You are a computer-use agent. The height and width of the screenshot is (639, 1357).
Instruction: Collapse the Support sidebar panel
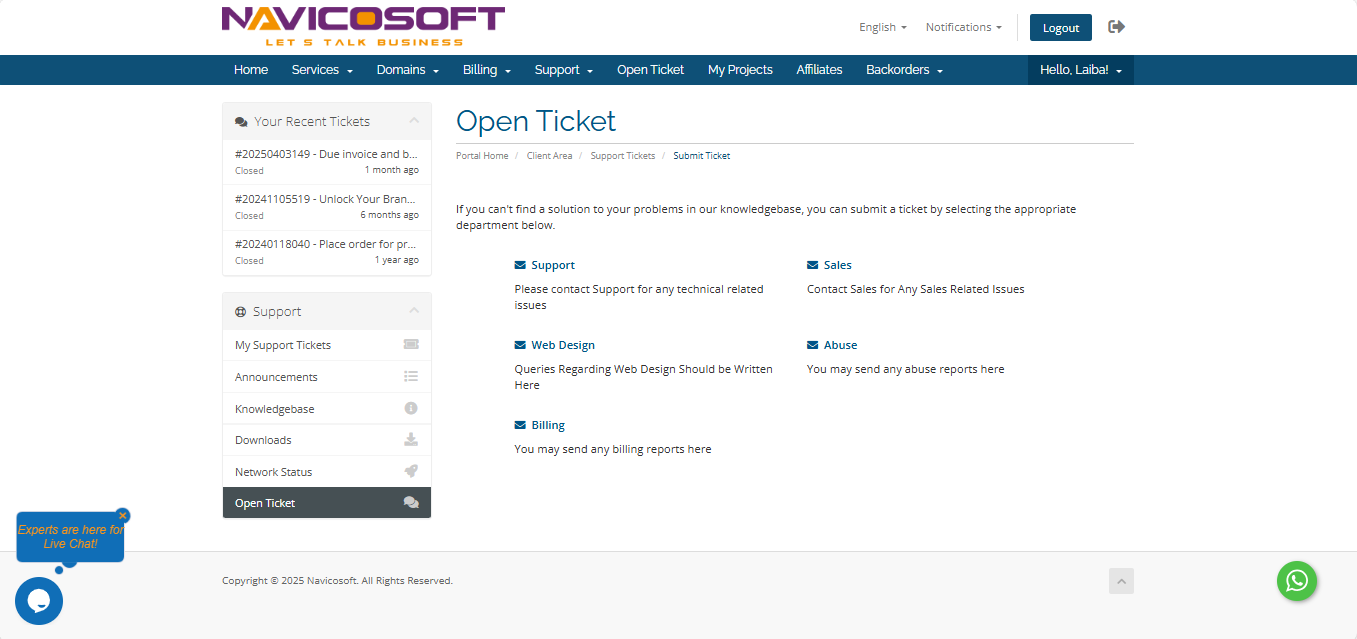pyautogui.click(x=414, y=311)
